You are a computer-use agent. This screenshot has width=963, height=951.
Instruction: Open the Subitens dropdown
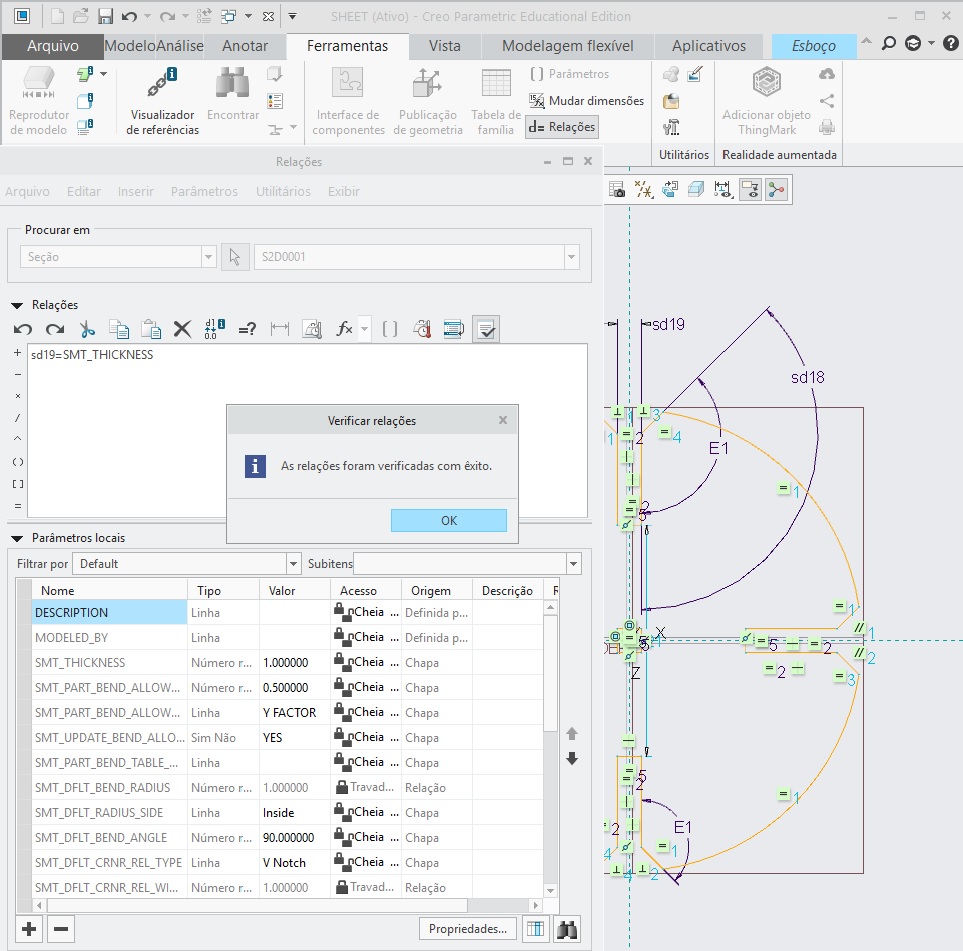574,564
